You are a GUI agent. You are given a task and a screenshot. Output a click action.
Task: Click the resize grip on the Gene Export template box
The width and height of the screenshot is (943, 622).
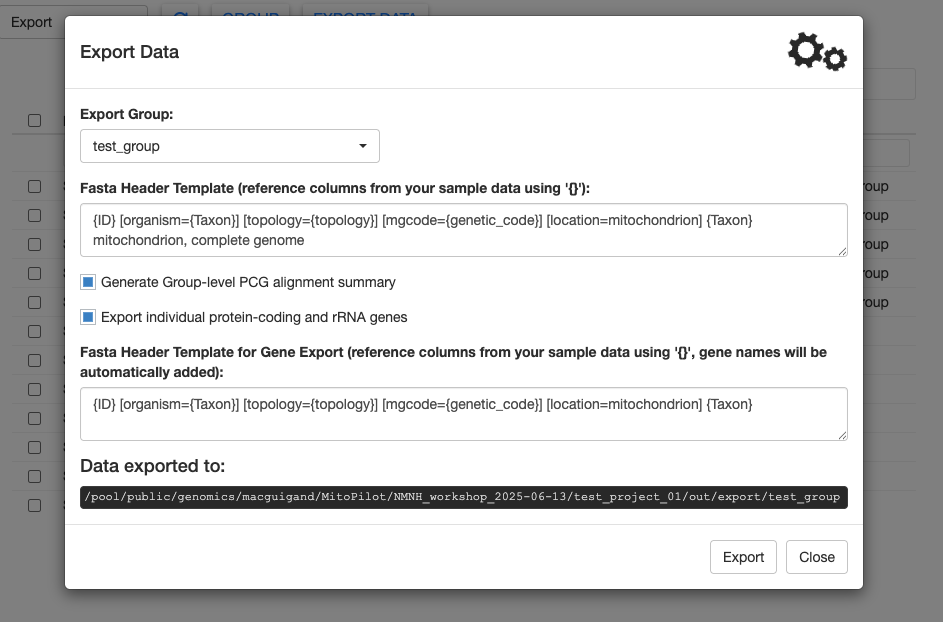(843, 436)
